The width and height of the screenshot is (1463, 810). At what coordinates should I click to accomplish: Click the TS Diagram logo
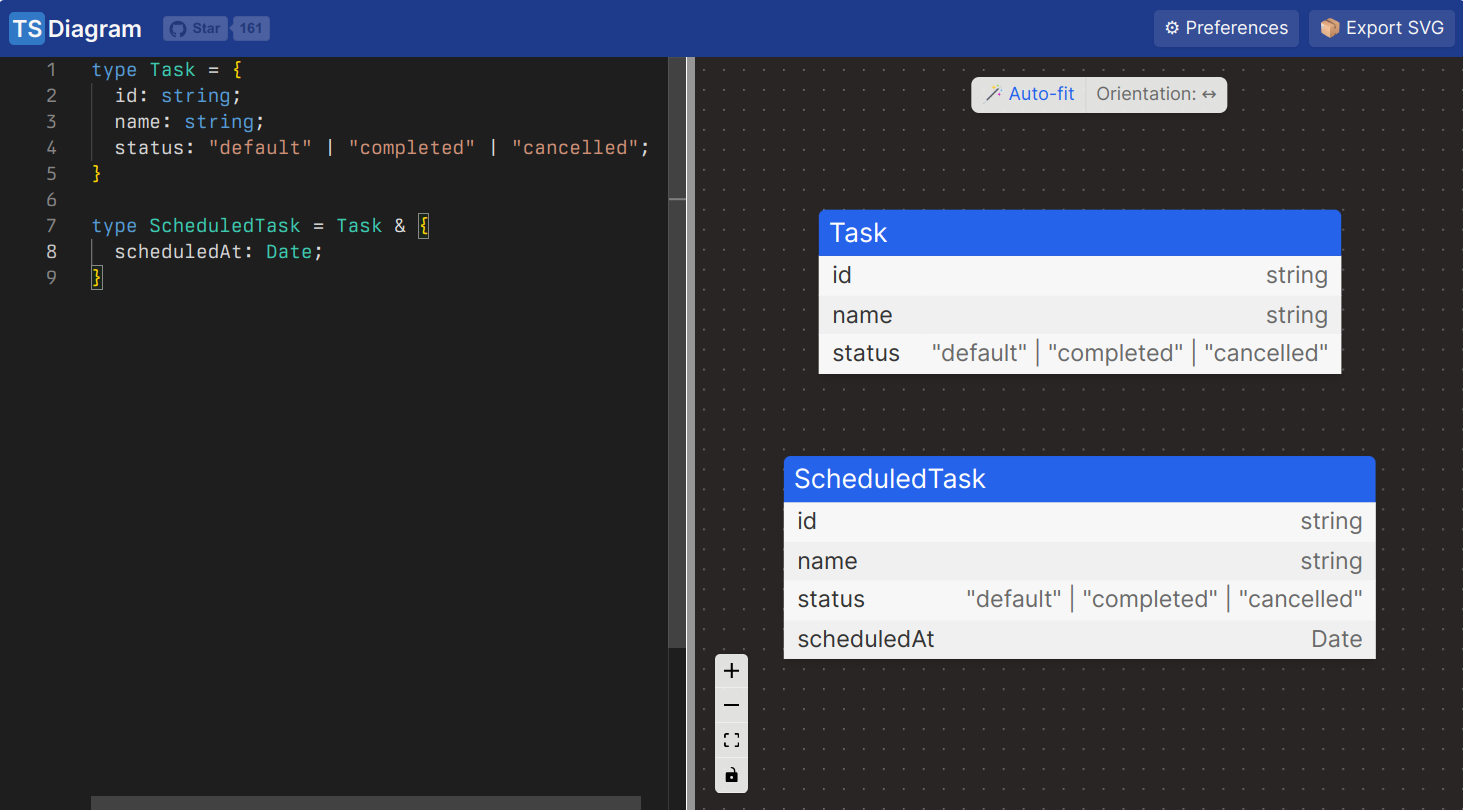[x=76, y=28]
